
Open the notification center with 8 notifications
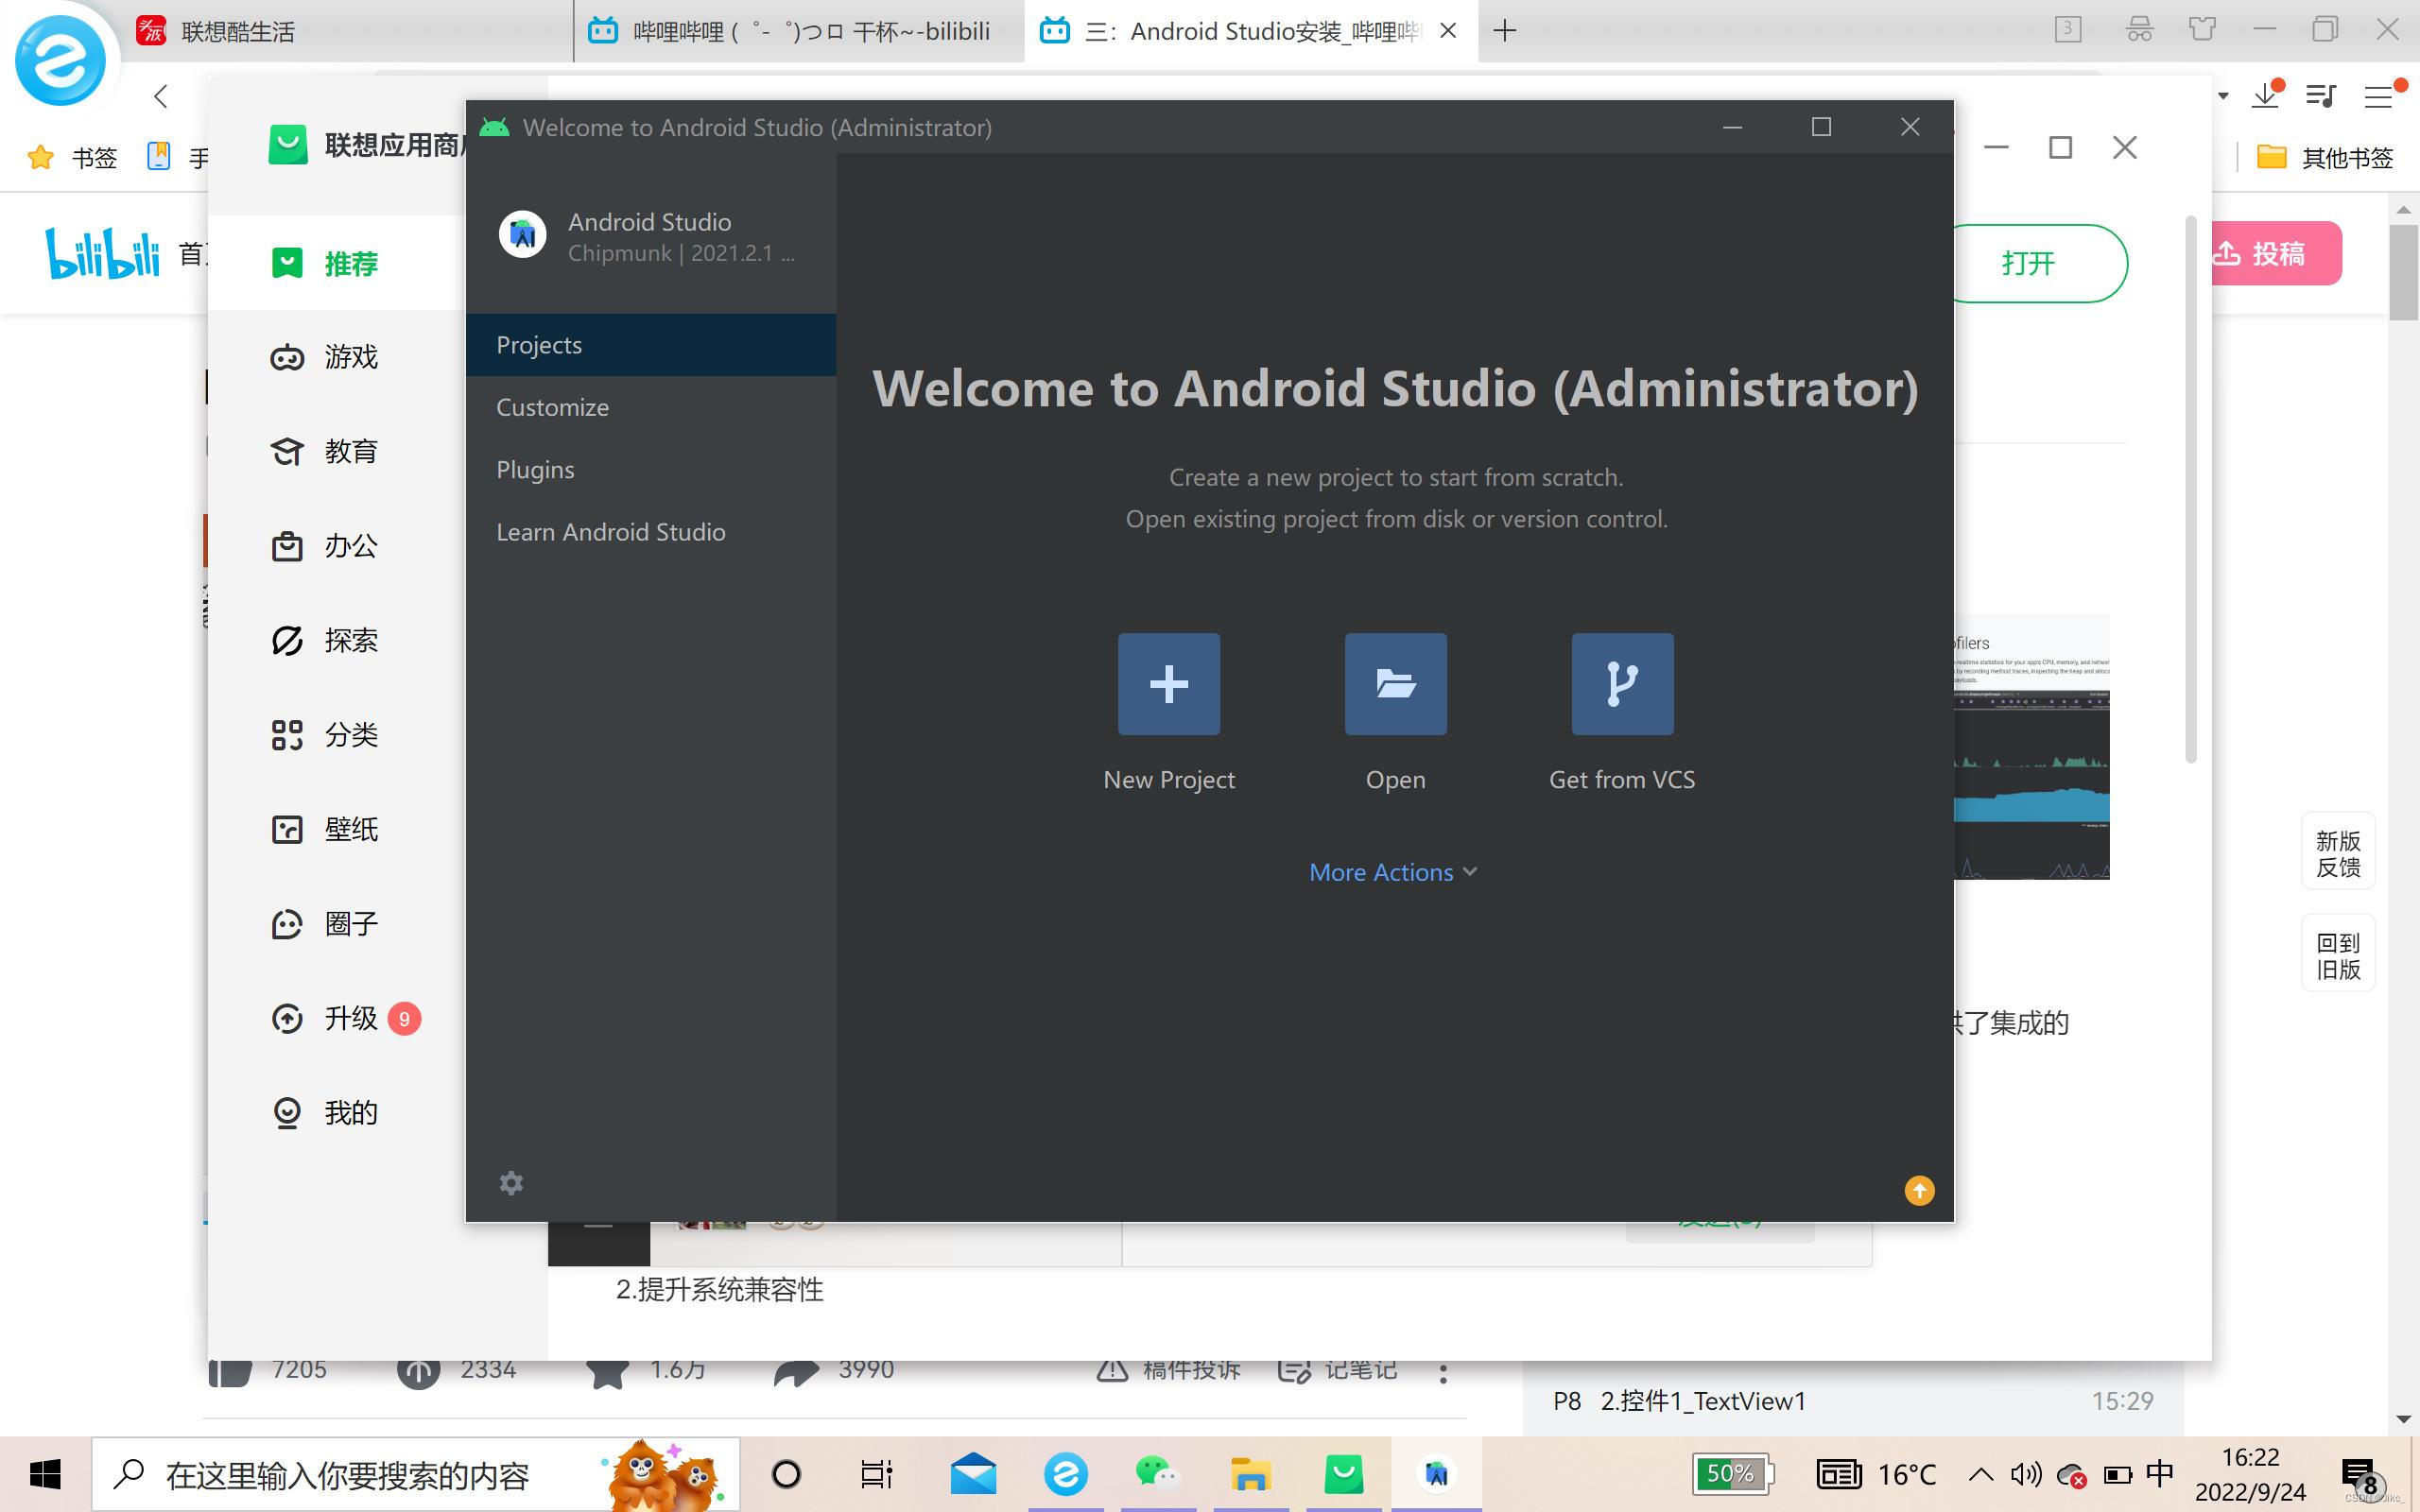(x=2365, y=1476)
